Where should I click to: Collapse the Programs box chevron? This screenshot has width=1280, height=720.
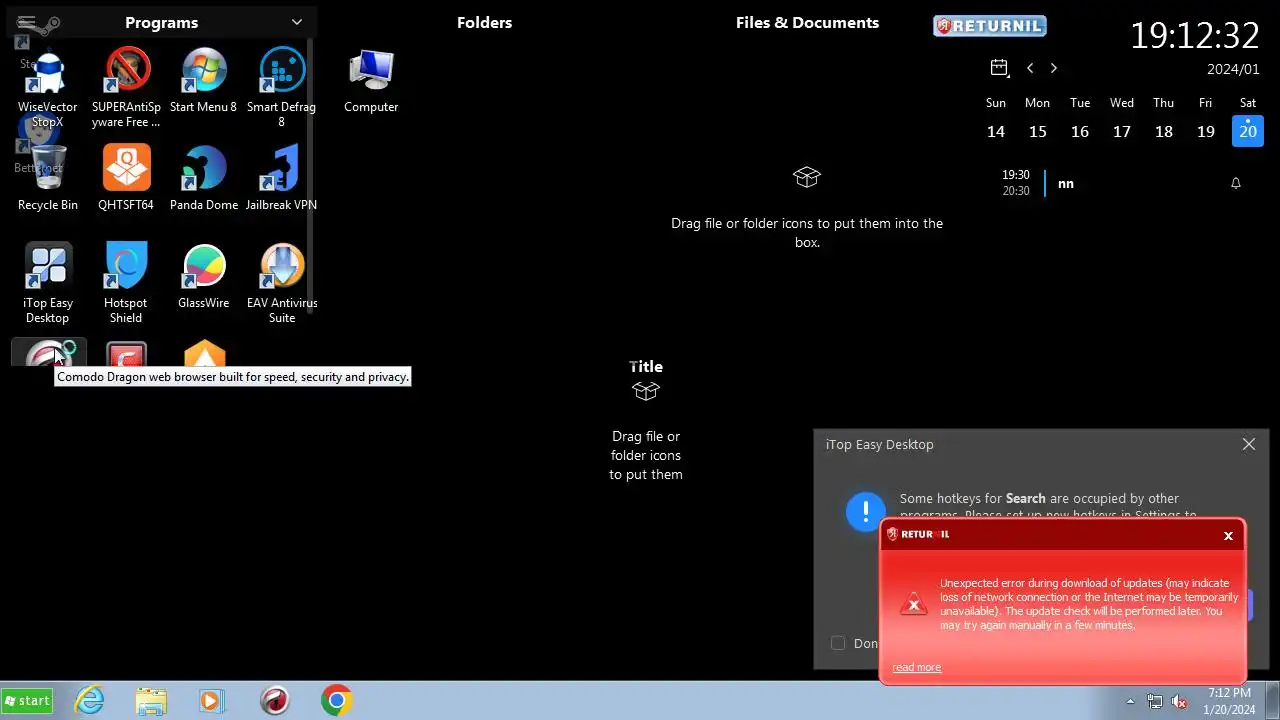297,22
